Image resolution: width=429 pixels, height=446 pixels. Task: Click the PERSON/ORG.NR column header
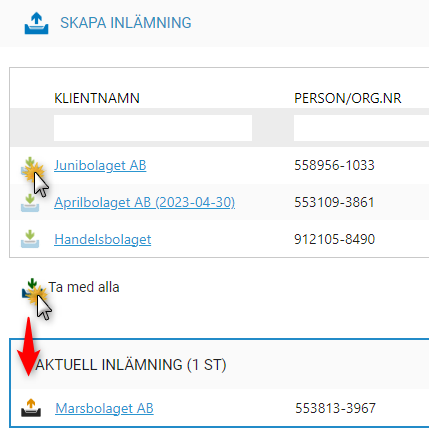click(348, 98)
